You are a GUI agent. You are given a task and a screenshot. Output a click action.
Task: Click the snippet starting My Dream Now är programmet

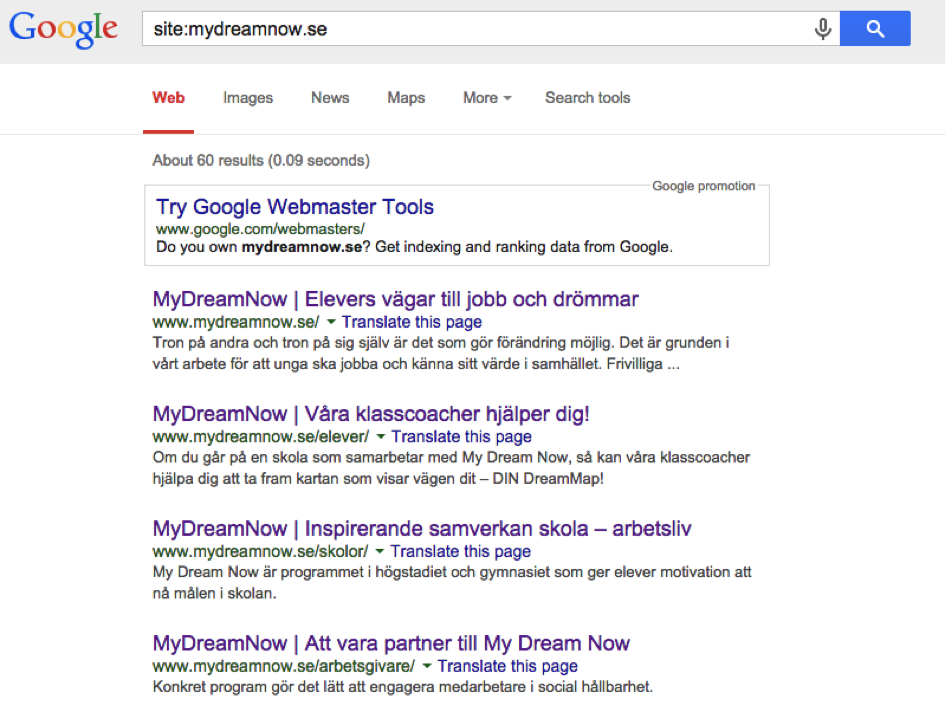(x=452, y=582)
